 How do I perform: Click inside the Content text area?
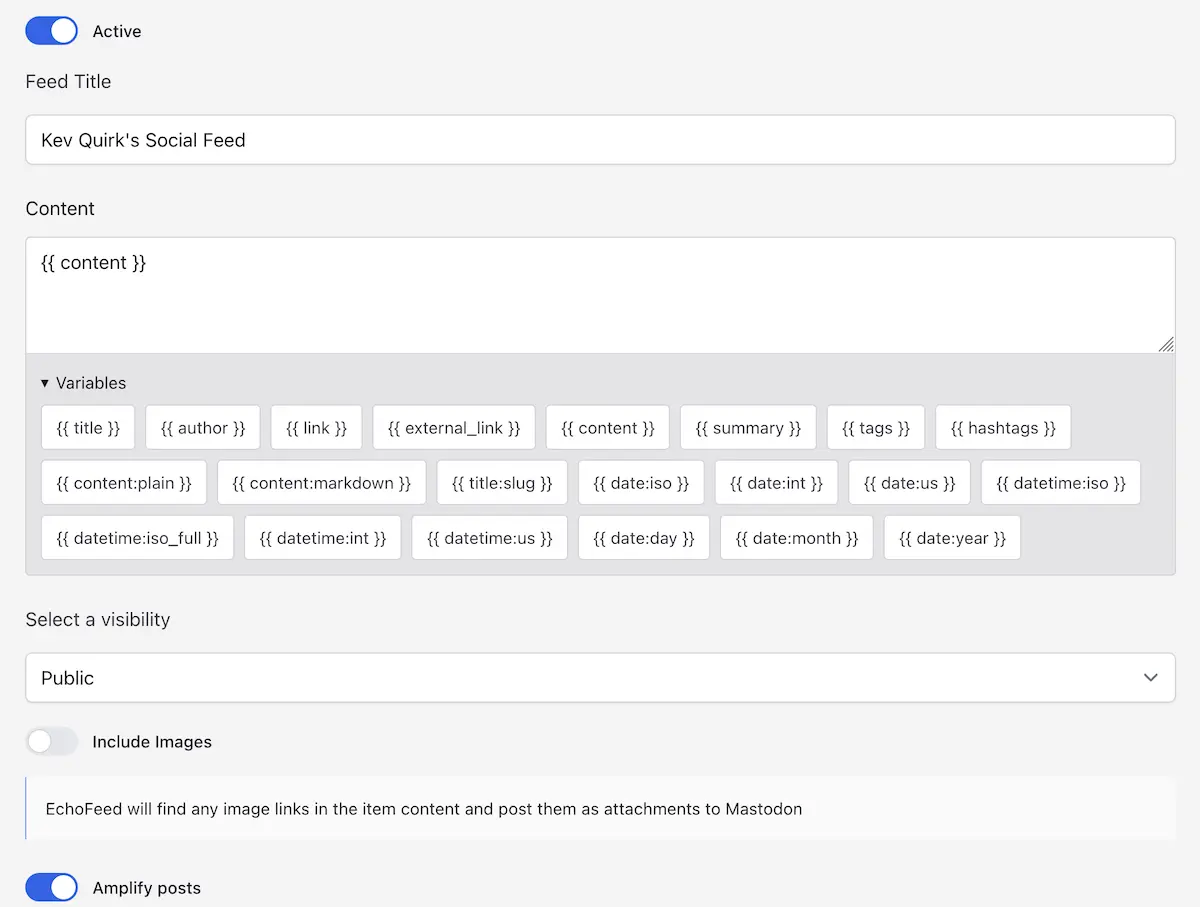click(600, 295)
